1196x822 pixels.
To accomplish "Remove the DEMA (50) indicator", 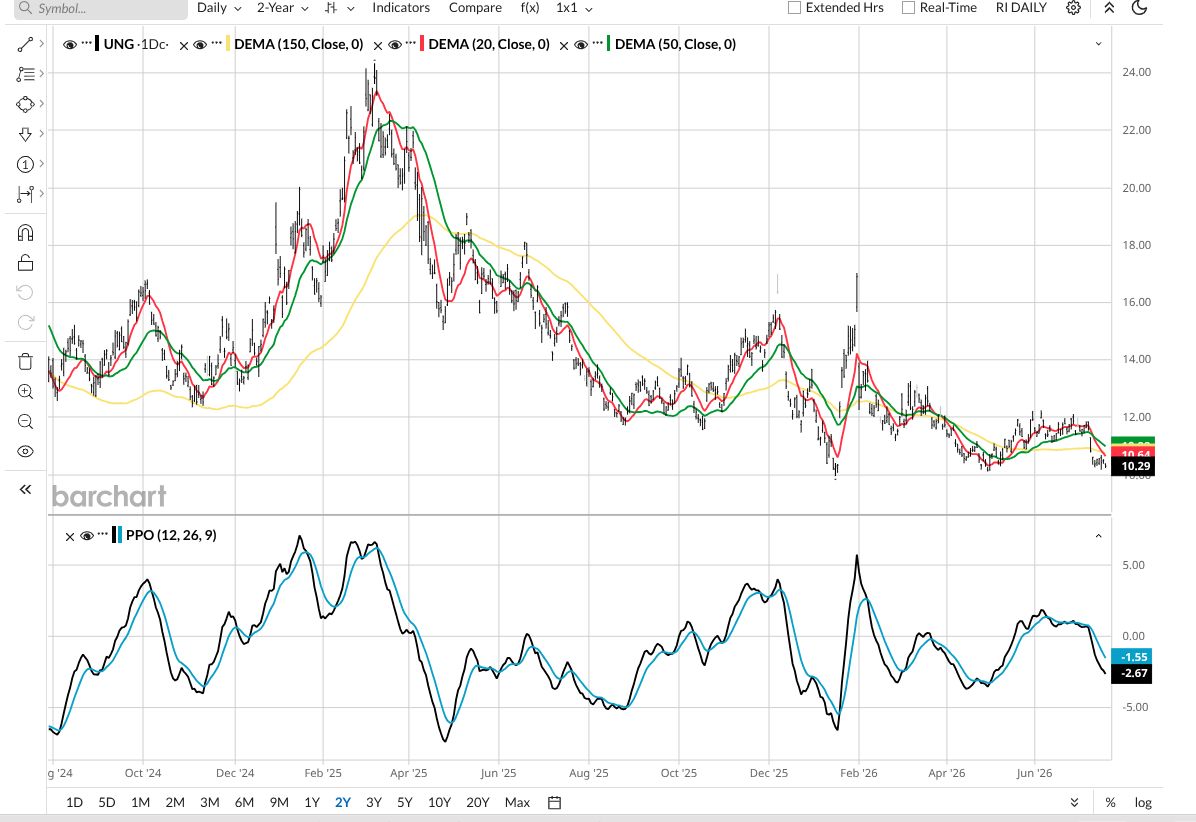I will tap(564, 46).
